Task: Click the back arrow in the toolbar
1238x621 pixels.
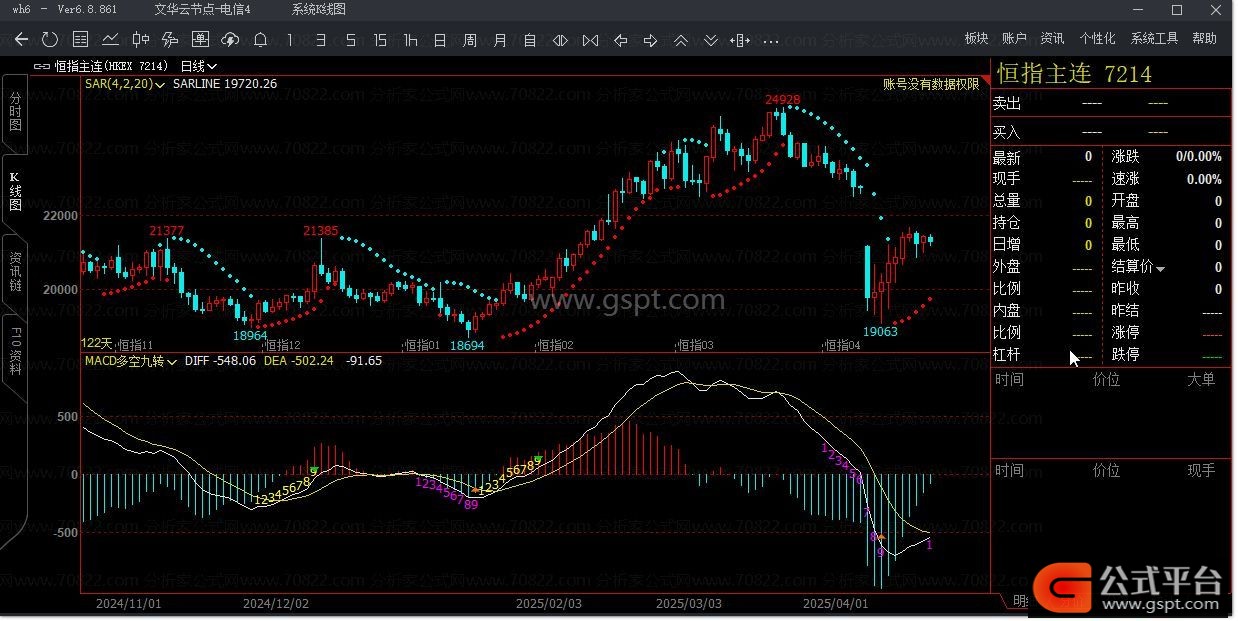Action: point(21,40)
